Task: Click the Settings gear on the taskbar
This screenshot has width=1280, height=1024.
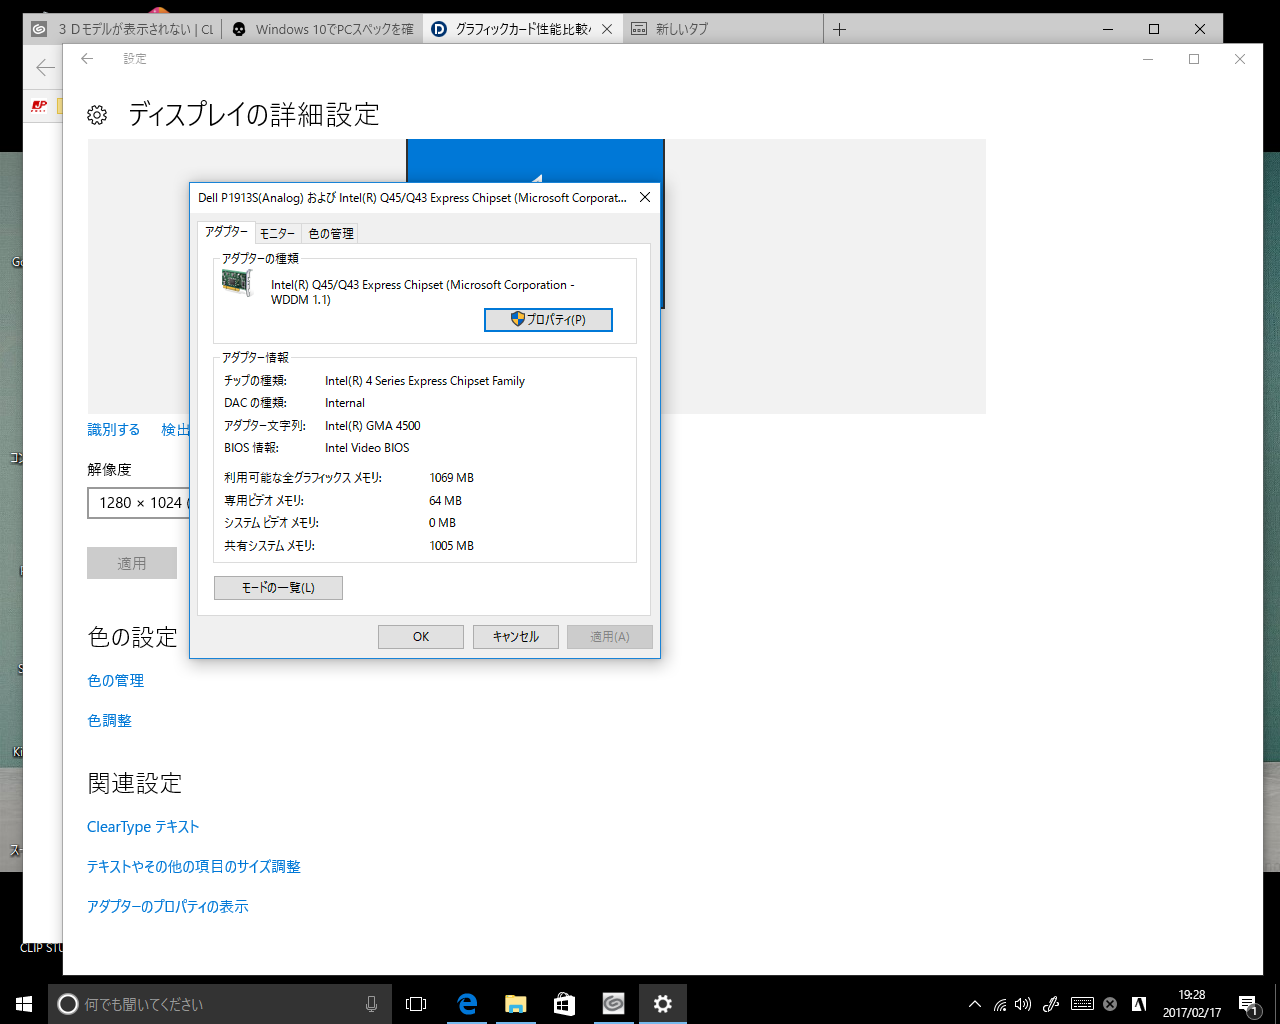Action: [x=662, y=1004]
